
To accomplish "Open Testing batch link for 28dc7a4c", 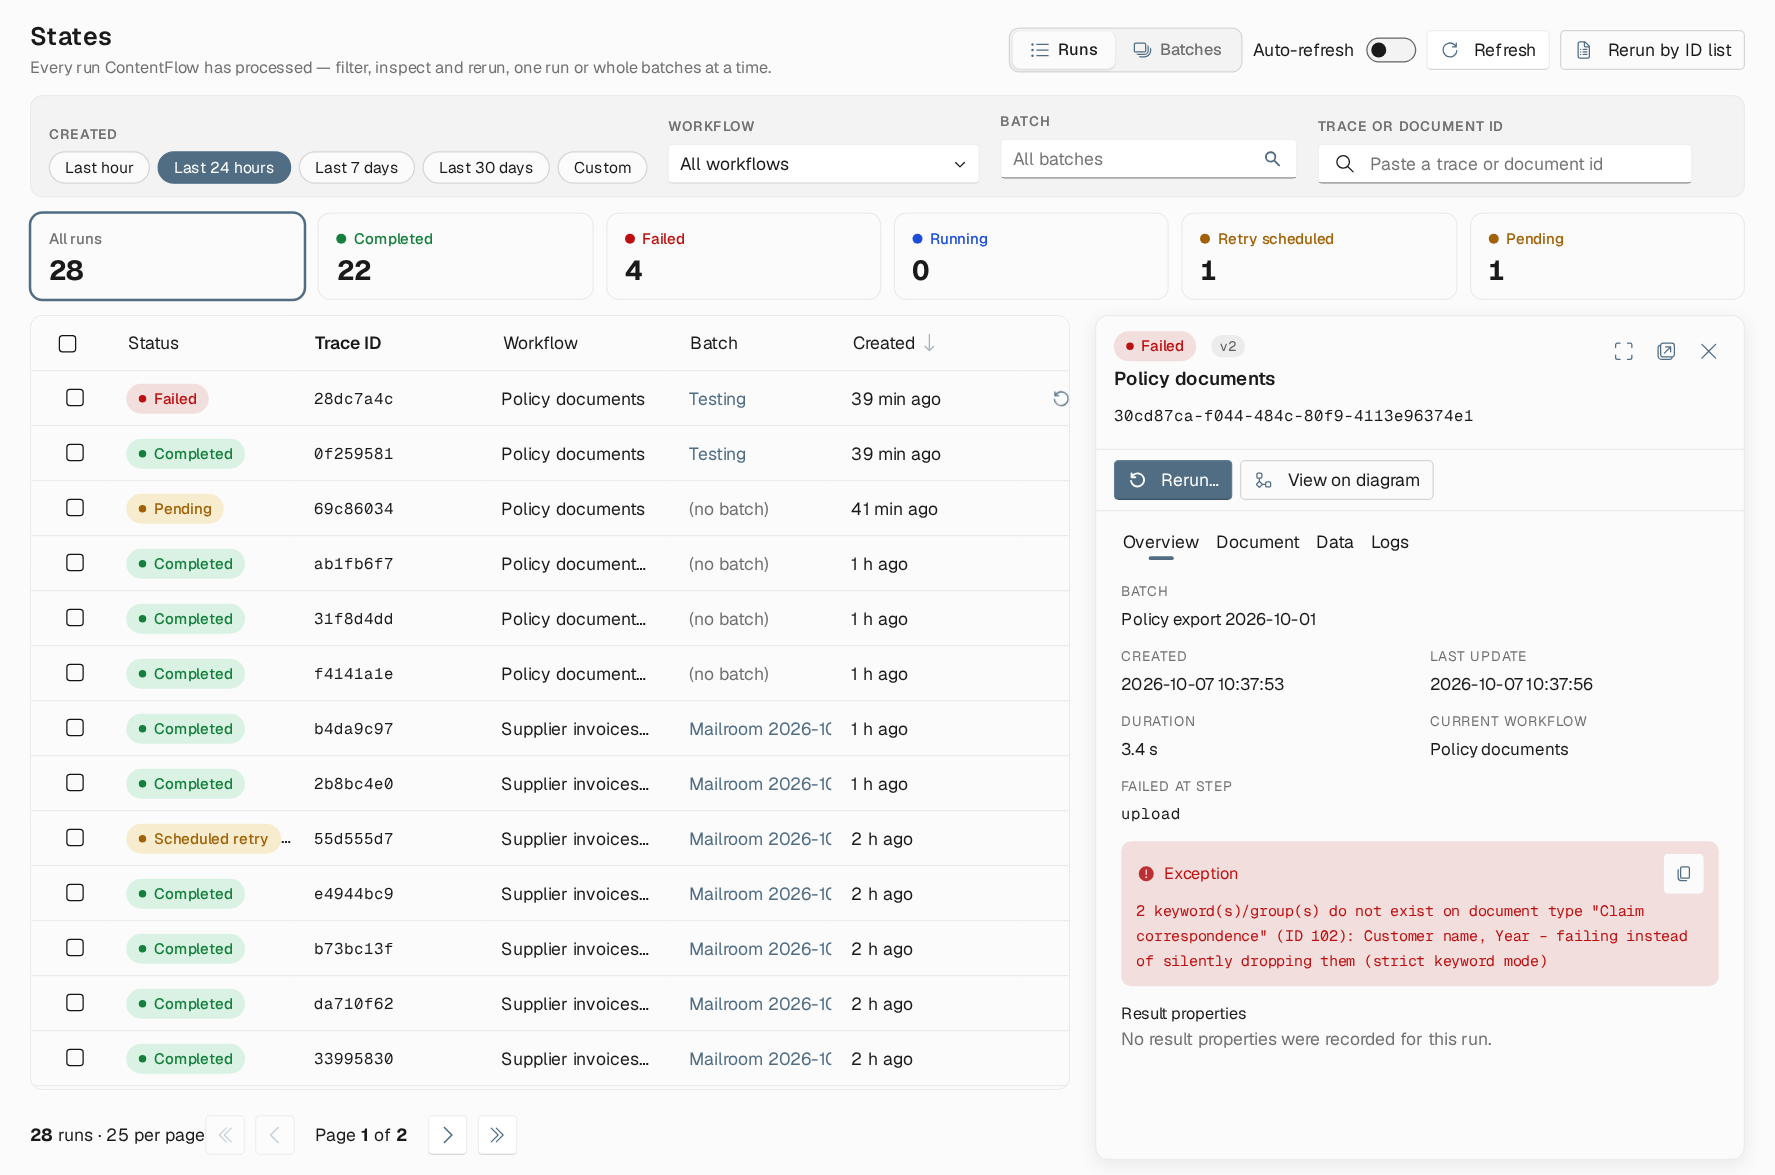I will (x=717, y=399).
